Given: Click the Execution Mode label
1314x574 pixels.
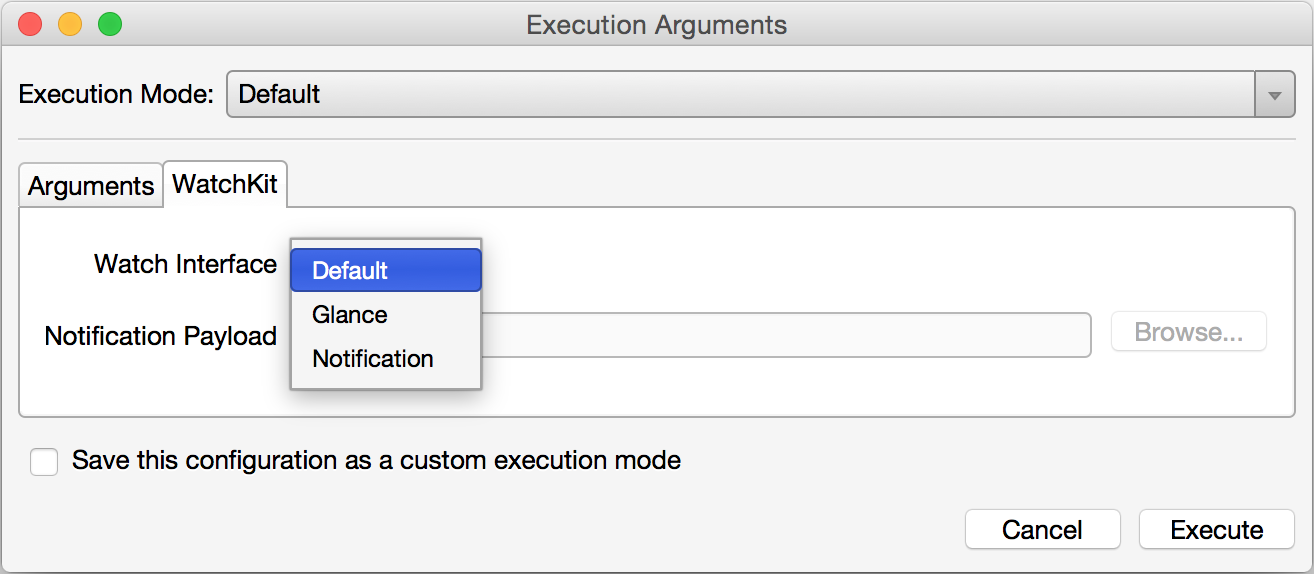Looking at the screenshot, I should 116,95.
